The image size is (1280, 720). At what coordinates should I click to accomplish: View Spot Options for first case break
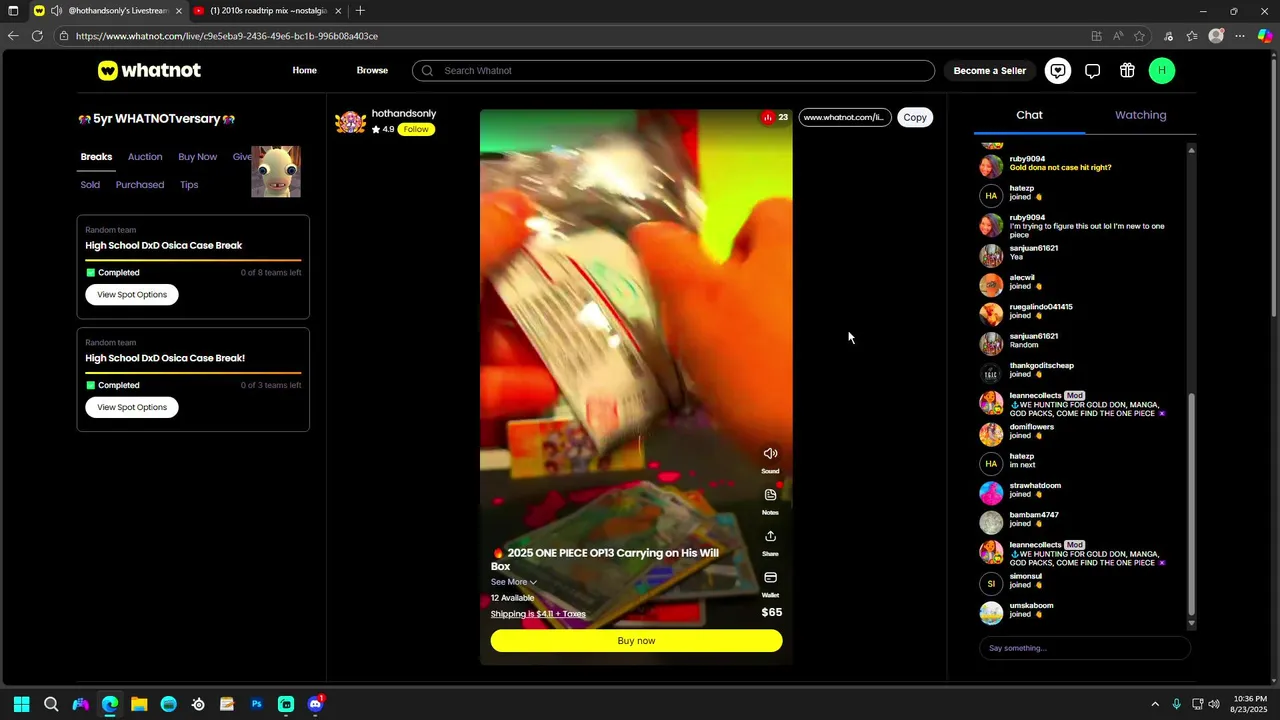pyautogui.click(x=132, y=295)
